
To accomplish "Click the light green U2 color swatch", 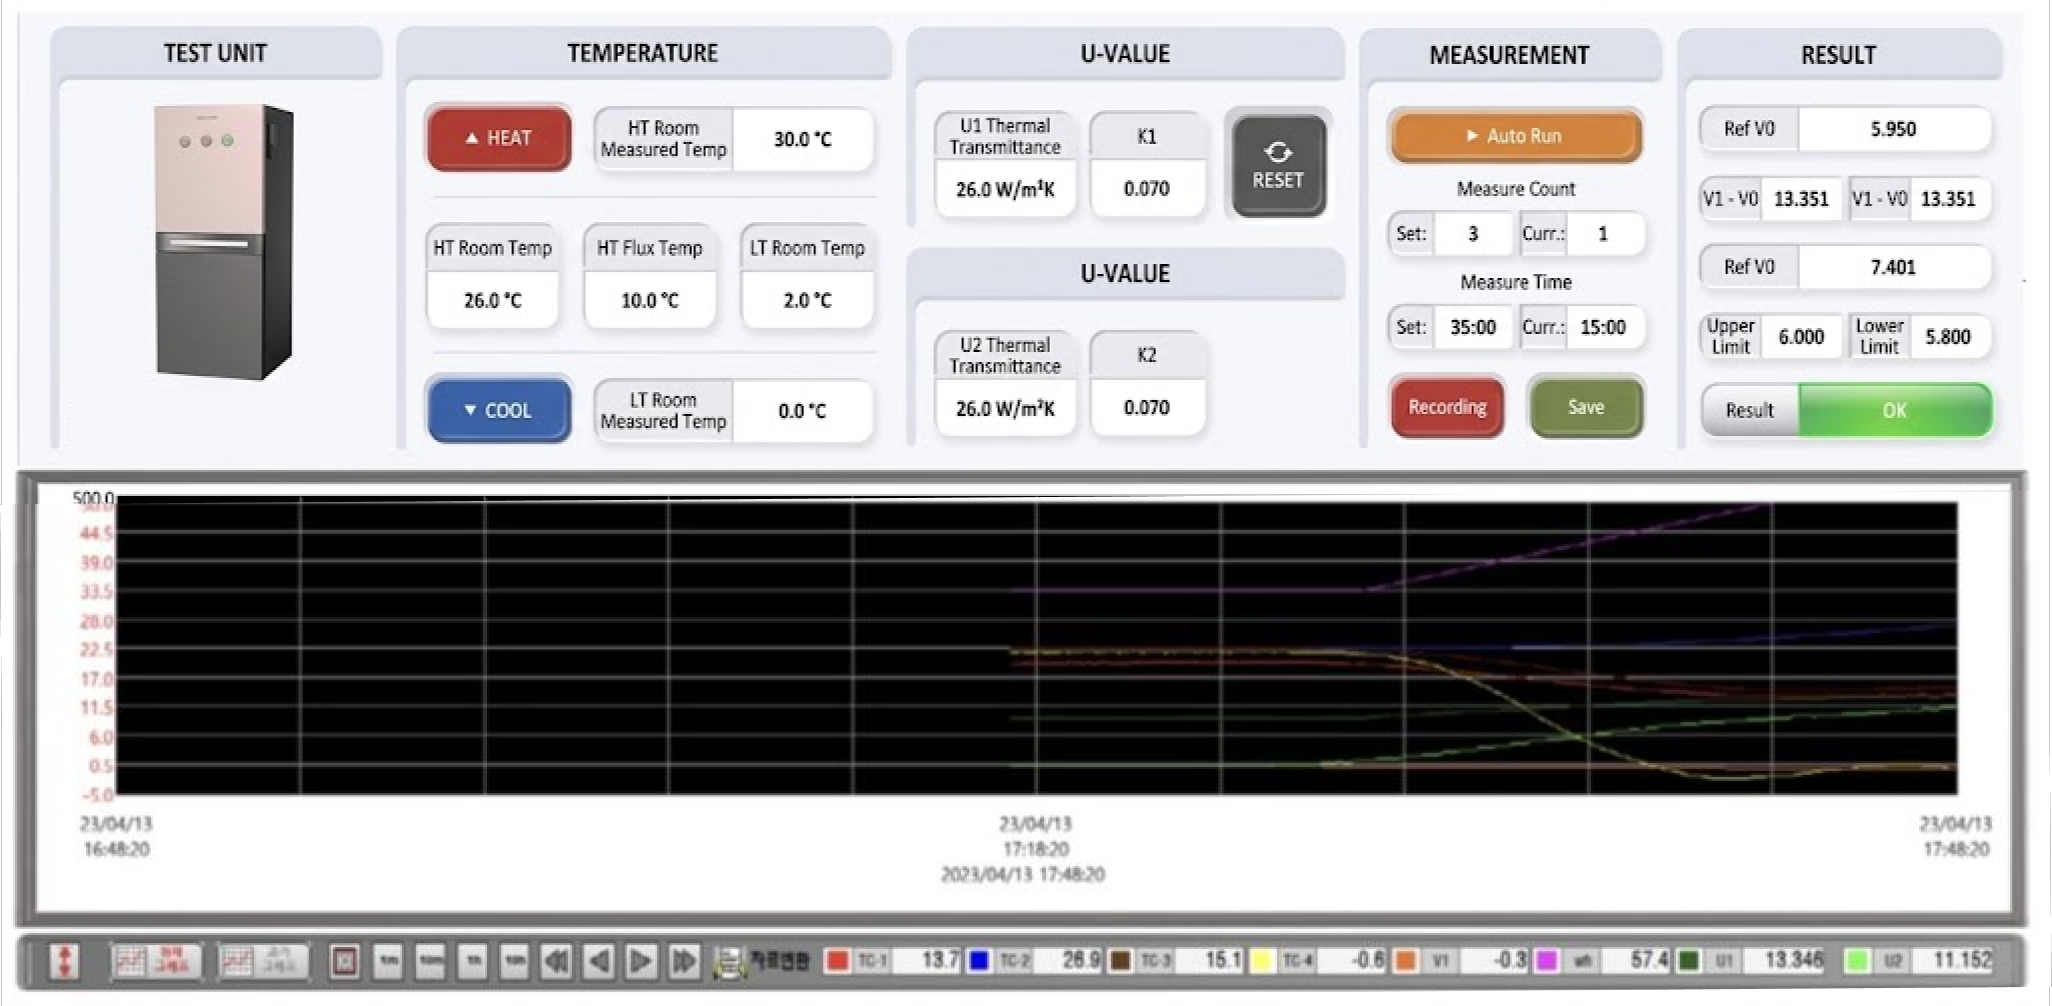I will [x=1857, y=960].
